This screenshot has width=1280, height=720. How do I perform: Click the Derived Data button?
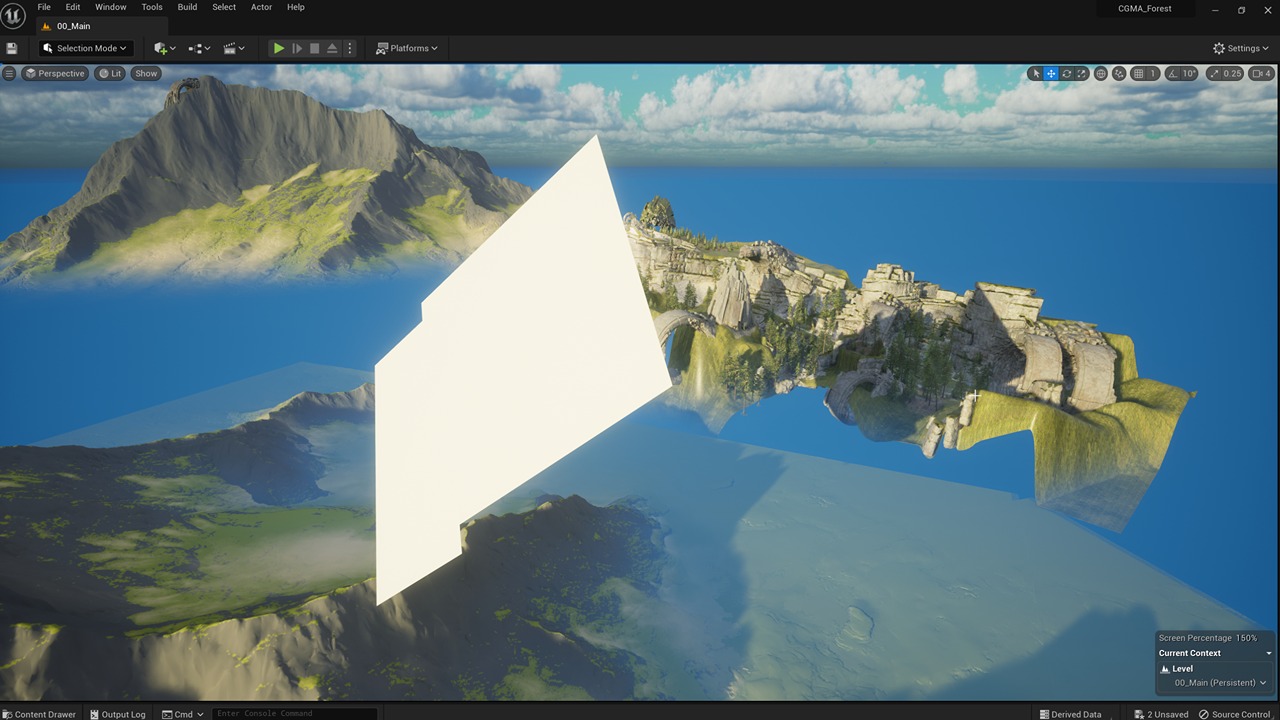(1071, 714)
